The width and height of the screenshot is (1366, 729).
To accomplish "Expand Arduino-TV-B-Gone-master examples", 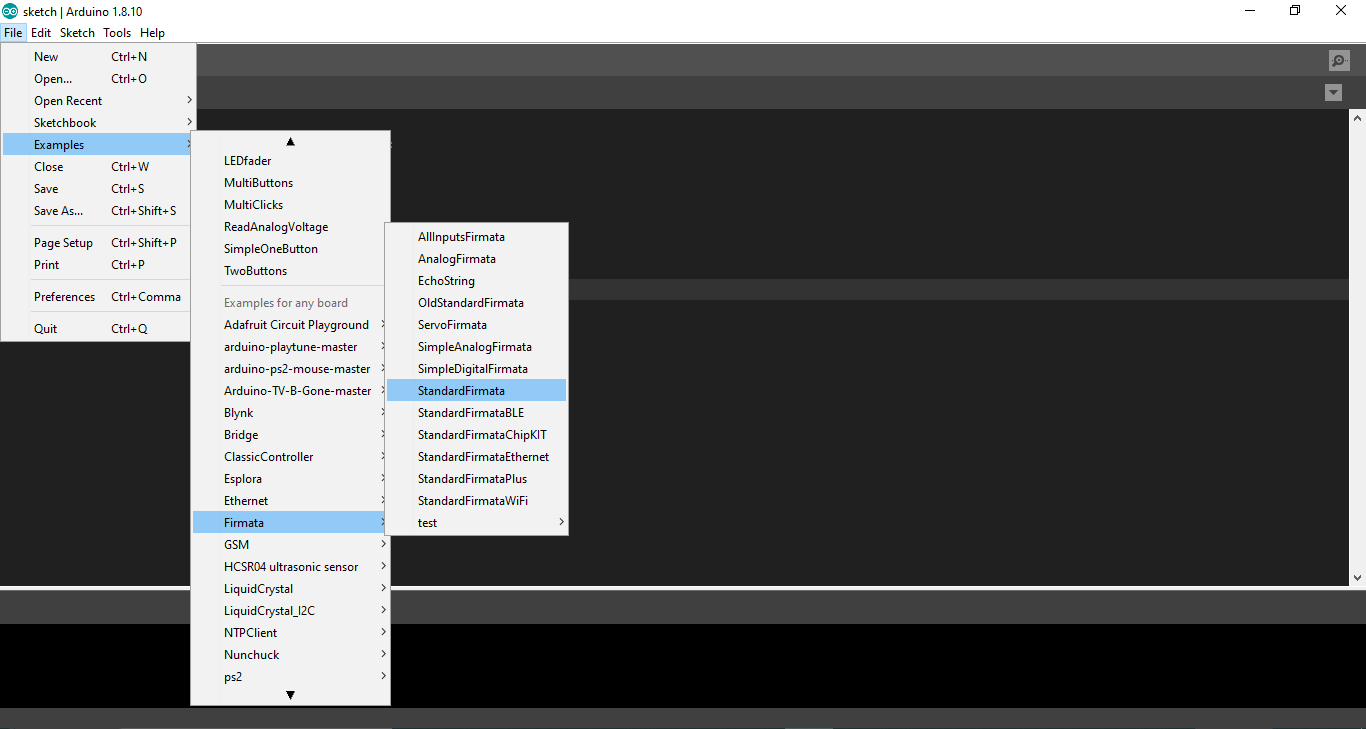I will point(290,391).
